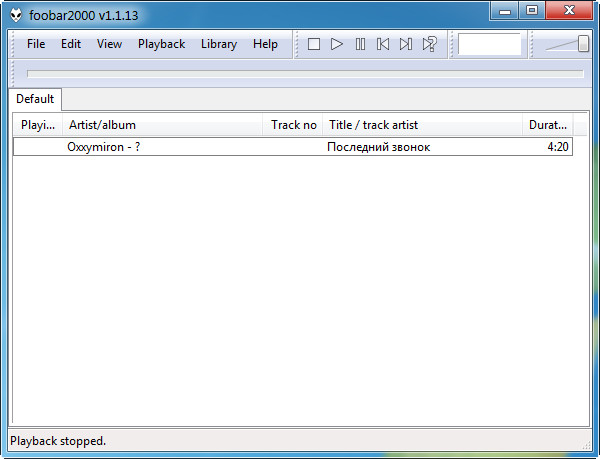Open the Help menu

(265, 44)
